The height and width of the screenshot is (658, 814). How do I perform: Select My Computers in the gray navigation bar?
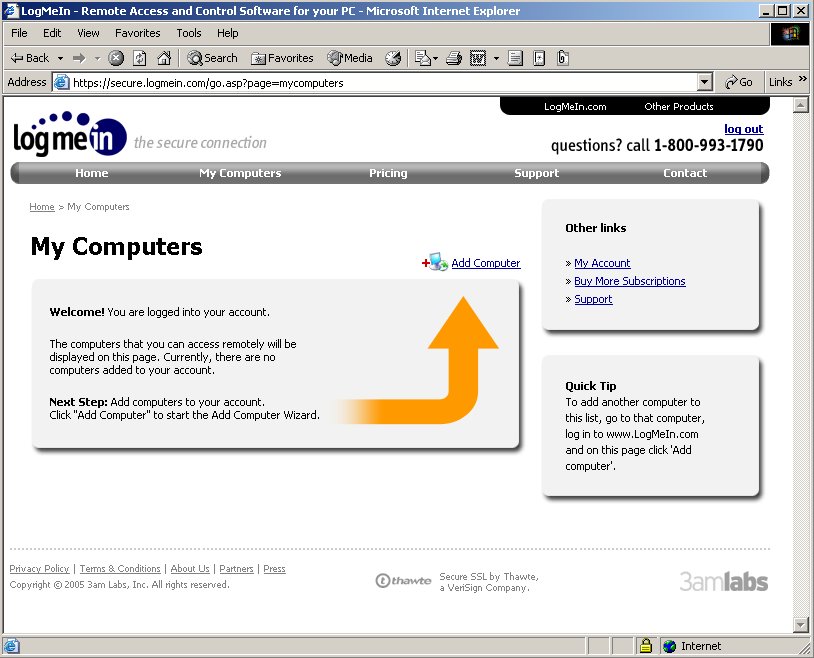point(240,173)
